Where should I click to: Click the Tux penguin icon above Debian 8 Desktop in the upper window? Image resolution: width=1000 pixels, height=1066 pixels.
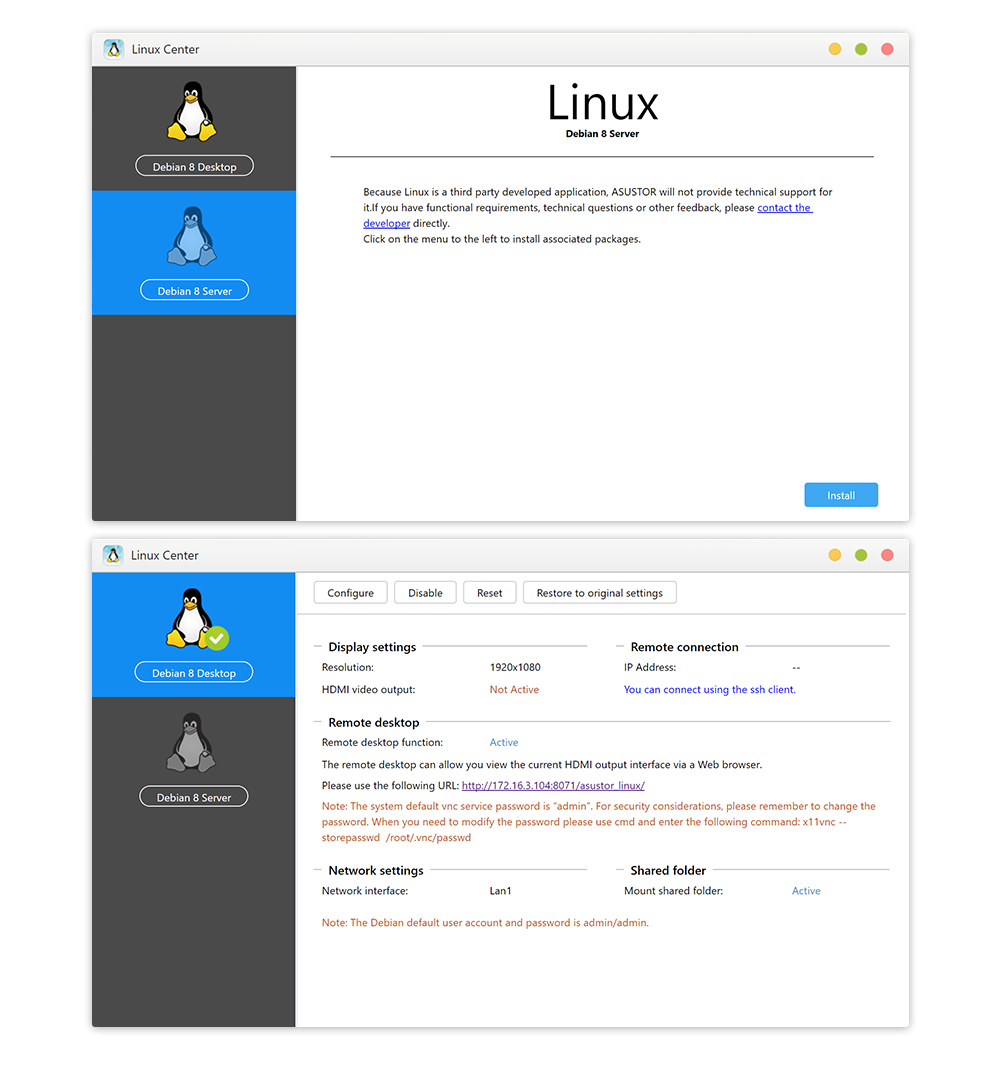(192, 111)
